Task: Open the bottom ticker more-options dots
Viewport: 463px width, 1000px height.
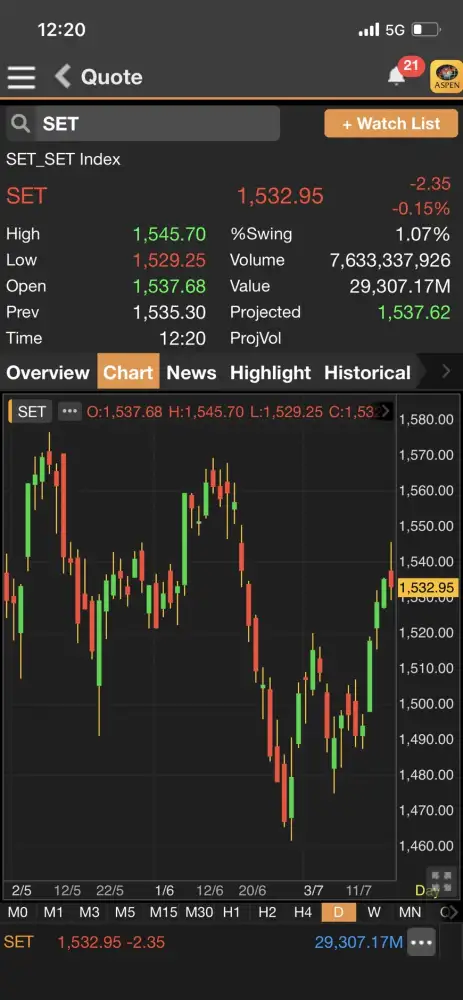Action: click(422, 942)
